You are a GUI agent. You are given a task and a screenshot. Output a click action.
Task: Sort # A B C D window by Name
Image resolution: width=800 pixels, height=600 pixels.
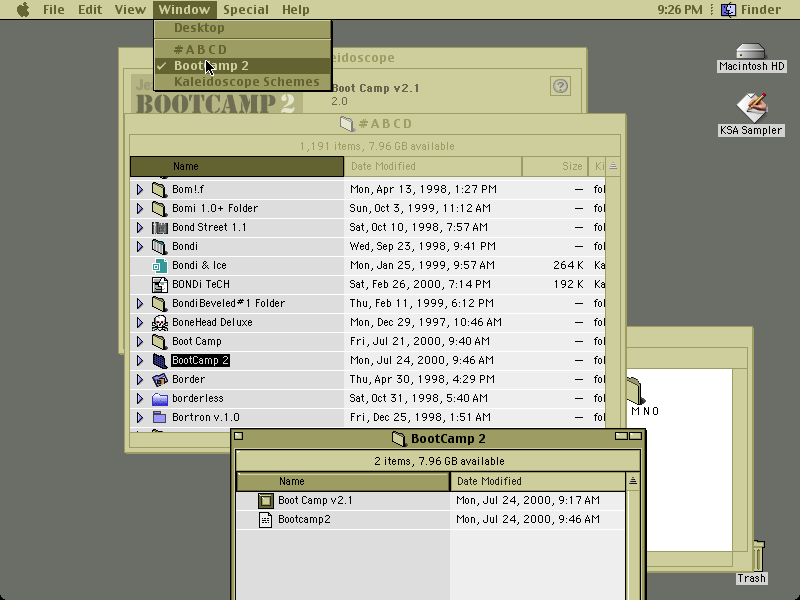coord(237,166)
